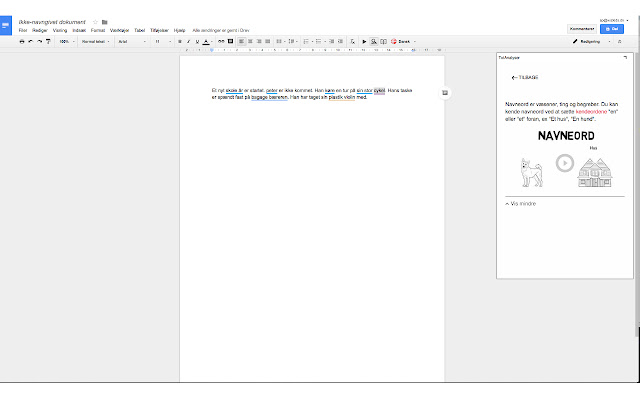This screenshot has height=400, width=640.
Task: Open the Tabel menu
Action: (x=139, y=31)
